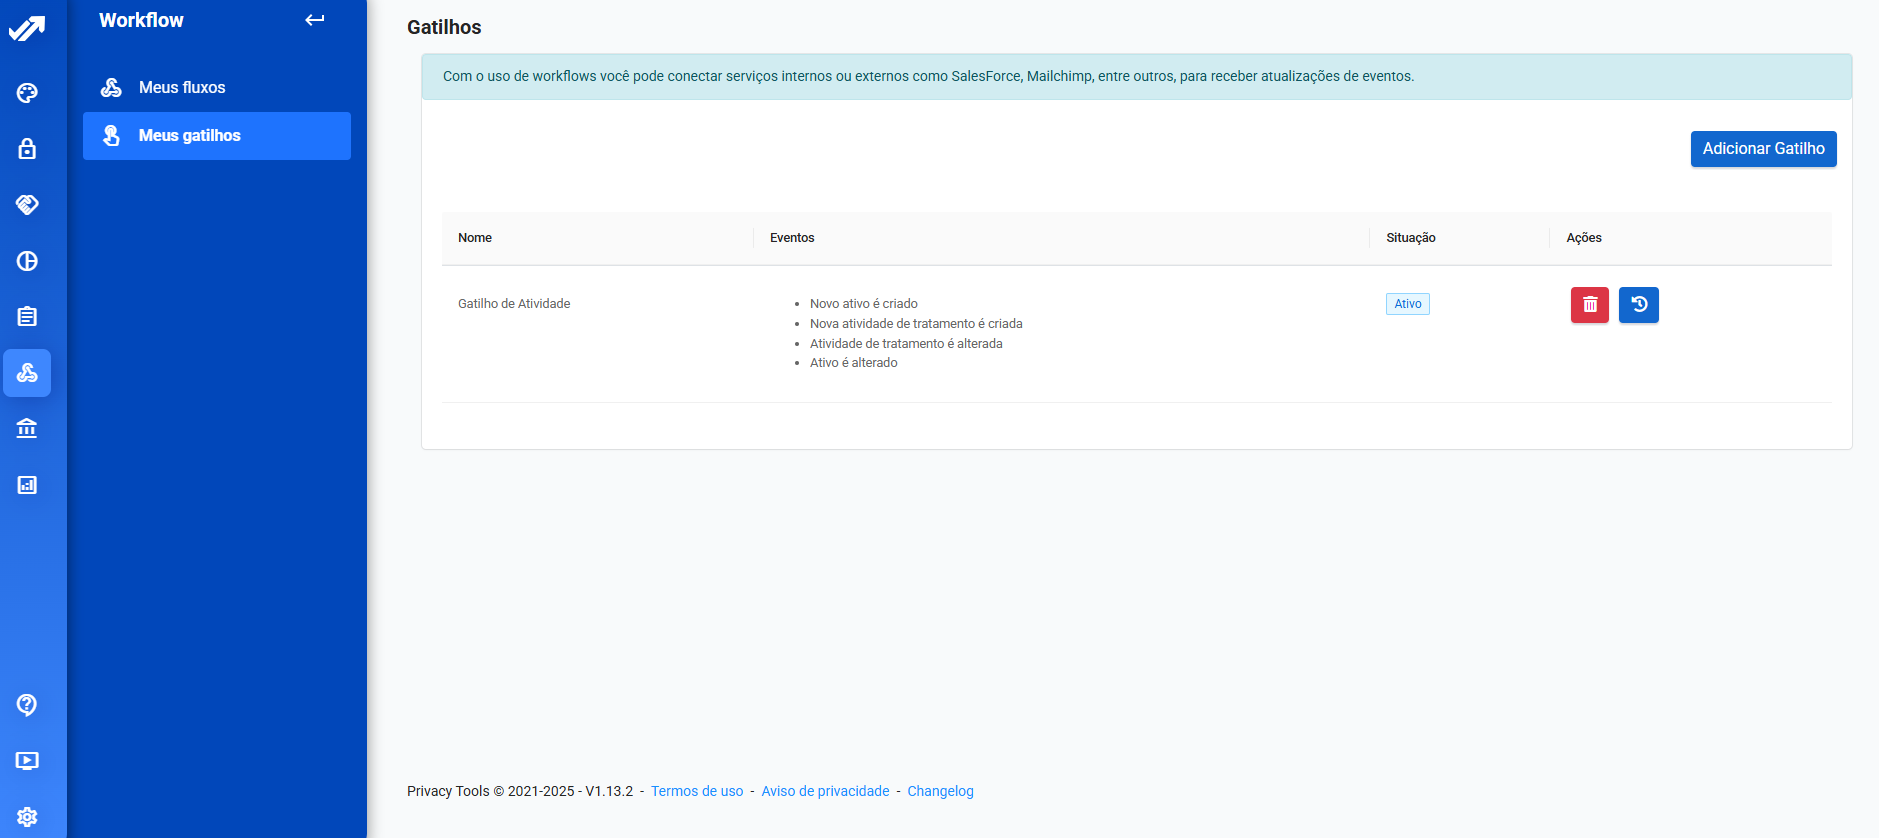Open the palette icon in sidebar

click(x=27, y=93)
